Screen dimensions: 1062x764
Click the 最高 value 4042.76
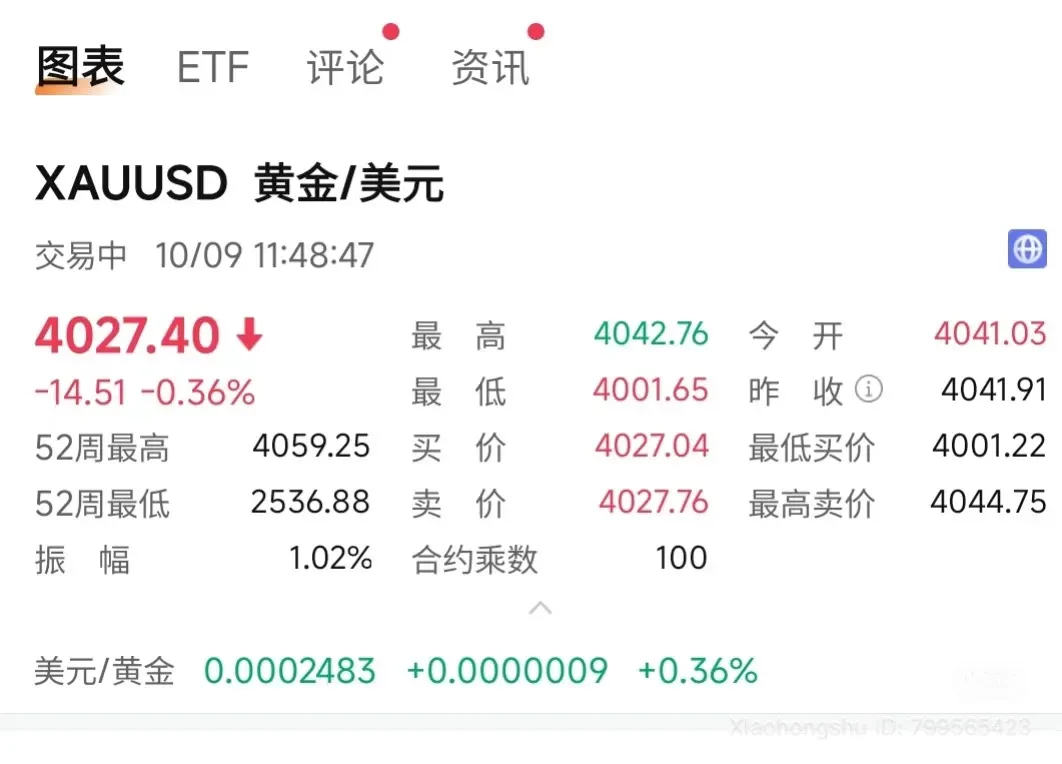pos(651,334)
